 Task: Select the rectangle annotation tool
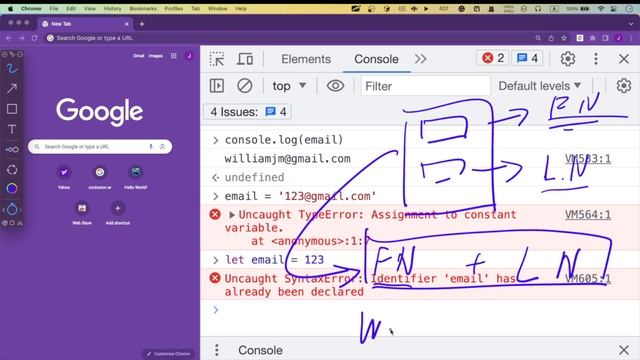coord(11,109)
